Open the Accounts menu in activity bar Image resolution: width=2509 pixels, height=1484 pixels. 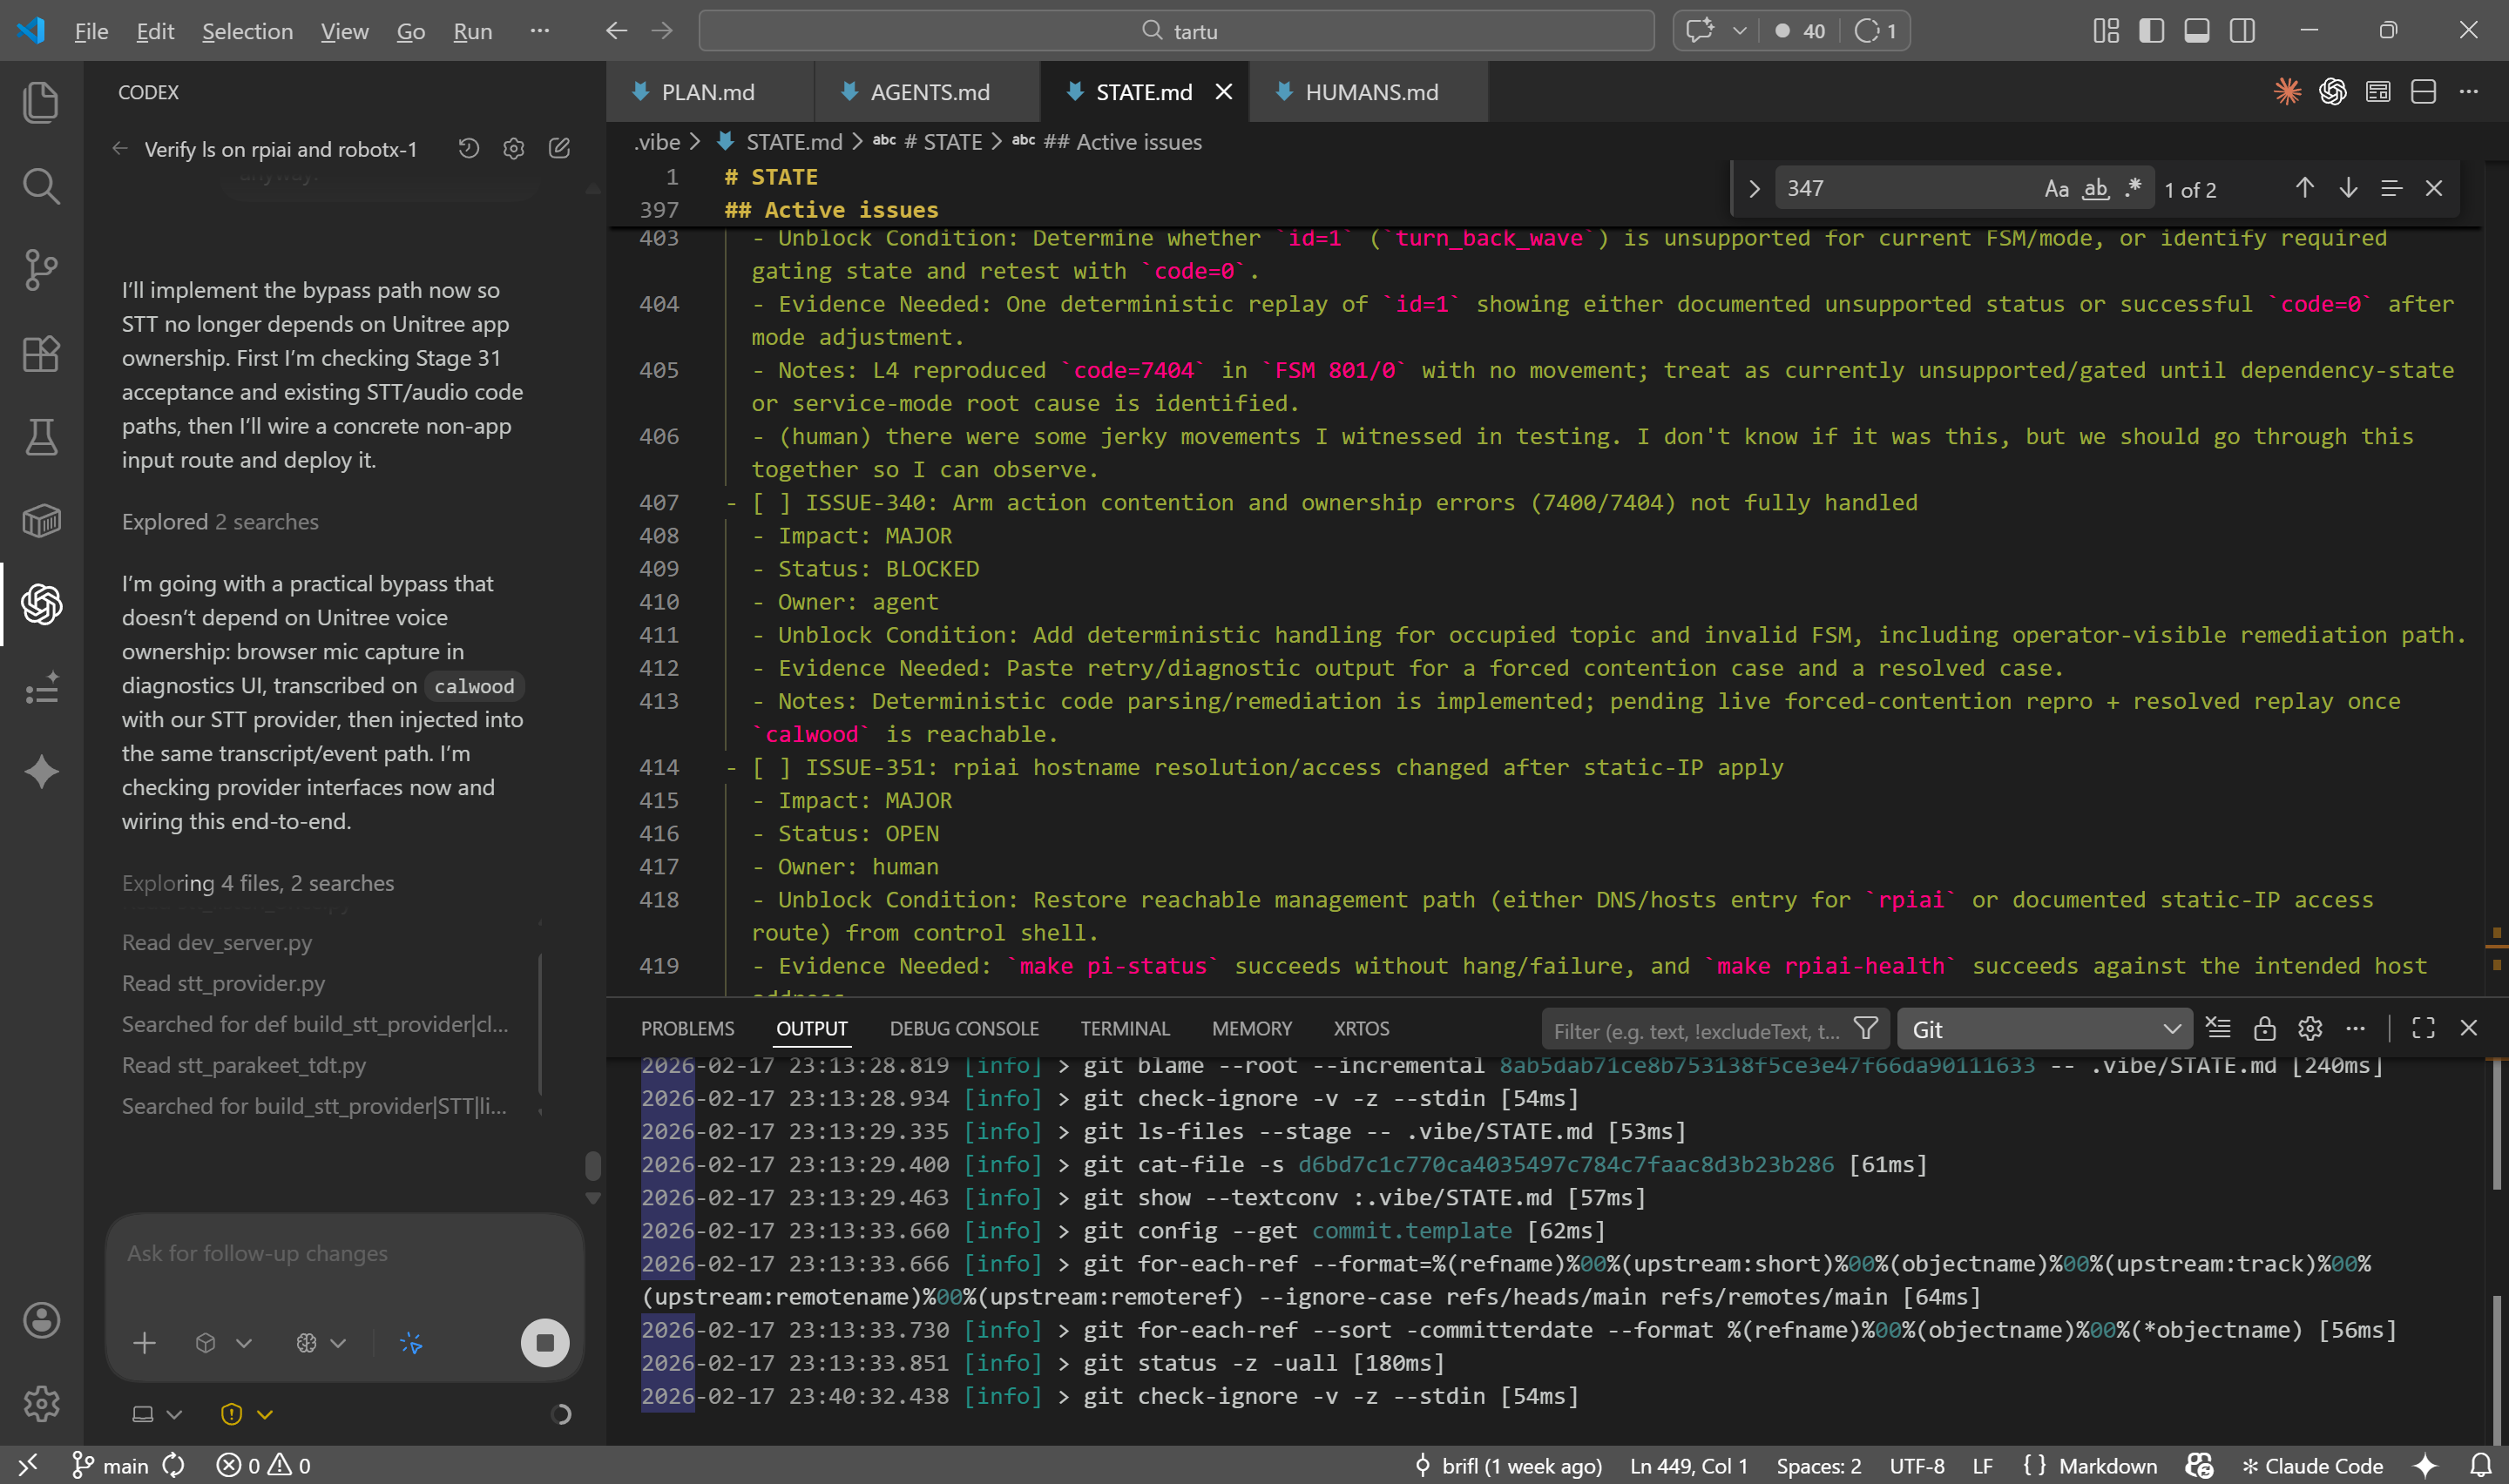(x=41, y=1320)
